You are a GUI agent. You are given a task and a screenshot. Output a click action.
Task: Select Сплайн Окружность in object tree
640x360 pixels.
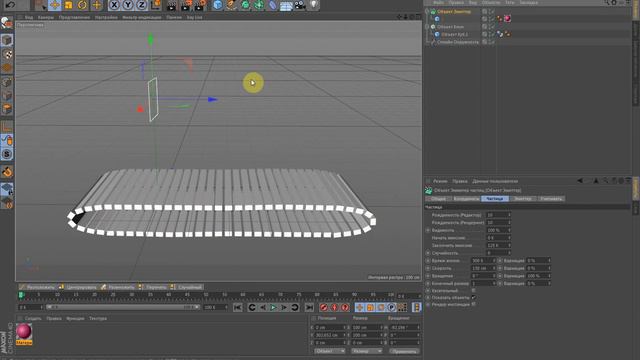(458, 42)
